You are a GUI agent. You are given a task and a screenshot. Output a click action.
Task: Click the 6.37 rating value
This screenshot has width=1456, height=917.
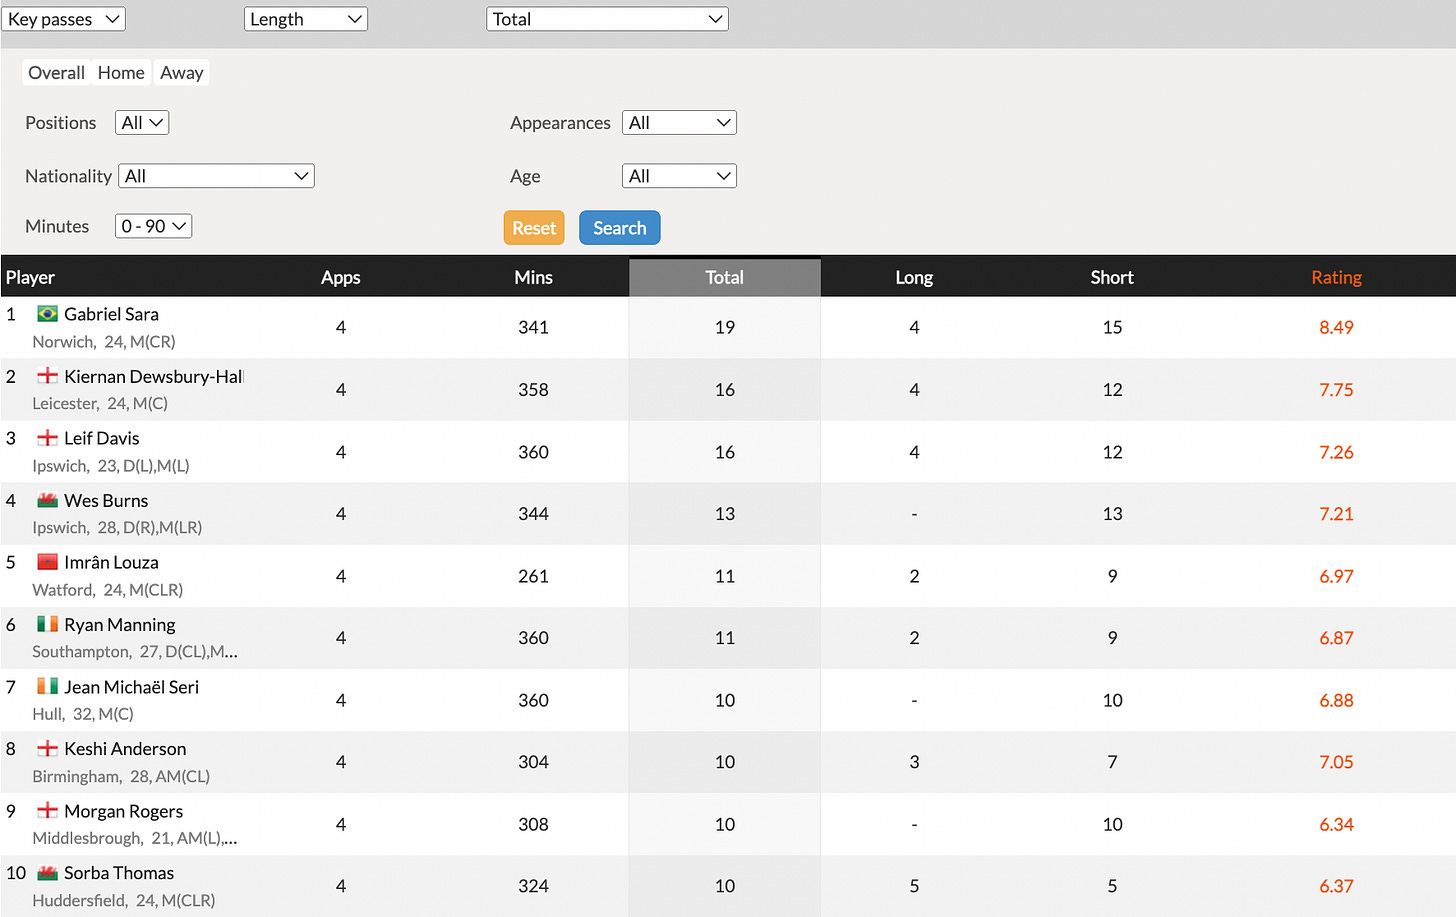[1336, 886]
